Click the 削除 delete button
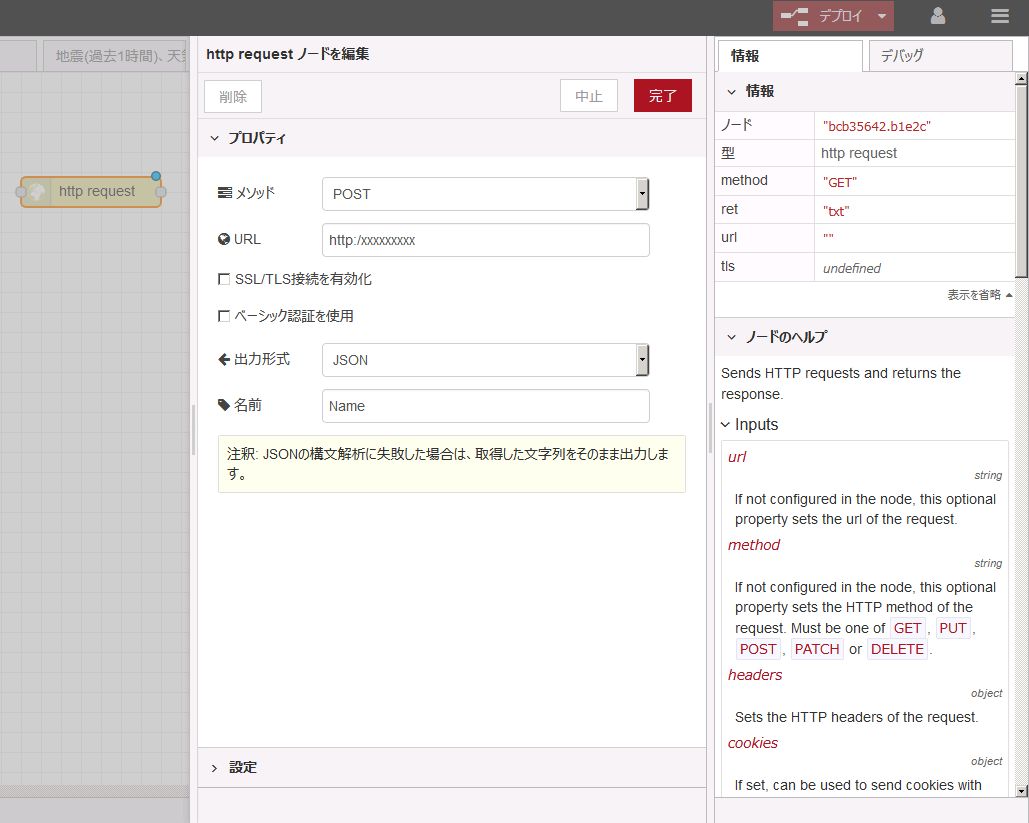This screenshot has width=1029, height=823. (233, 96)
